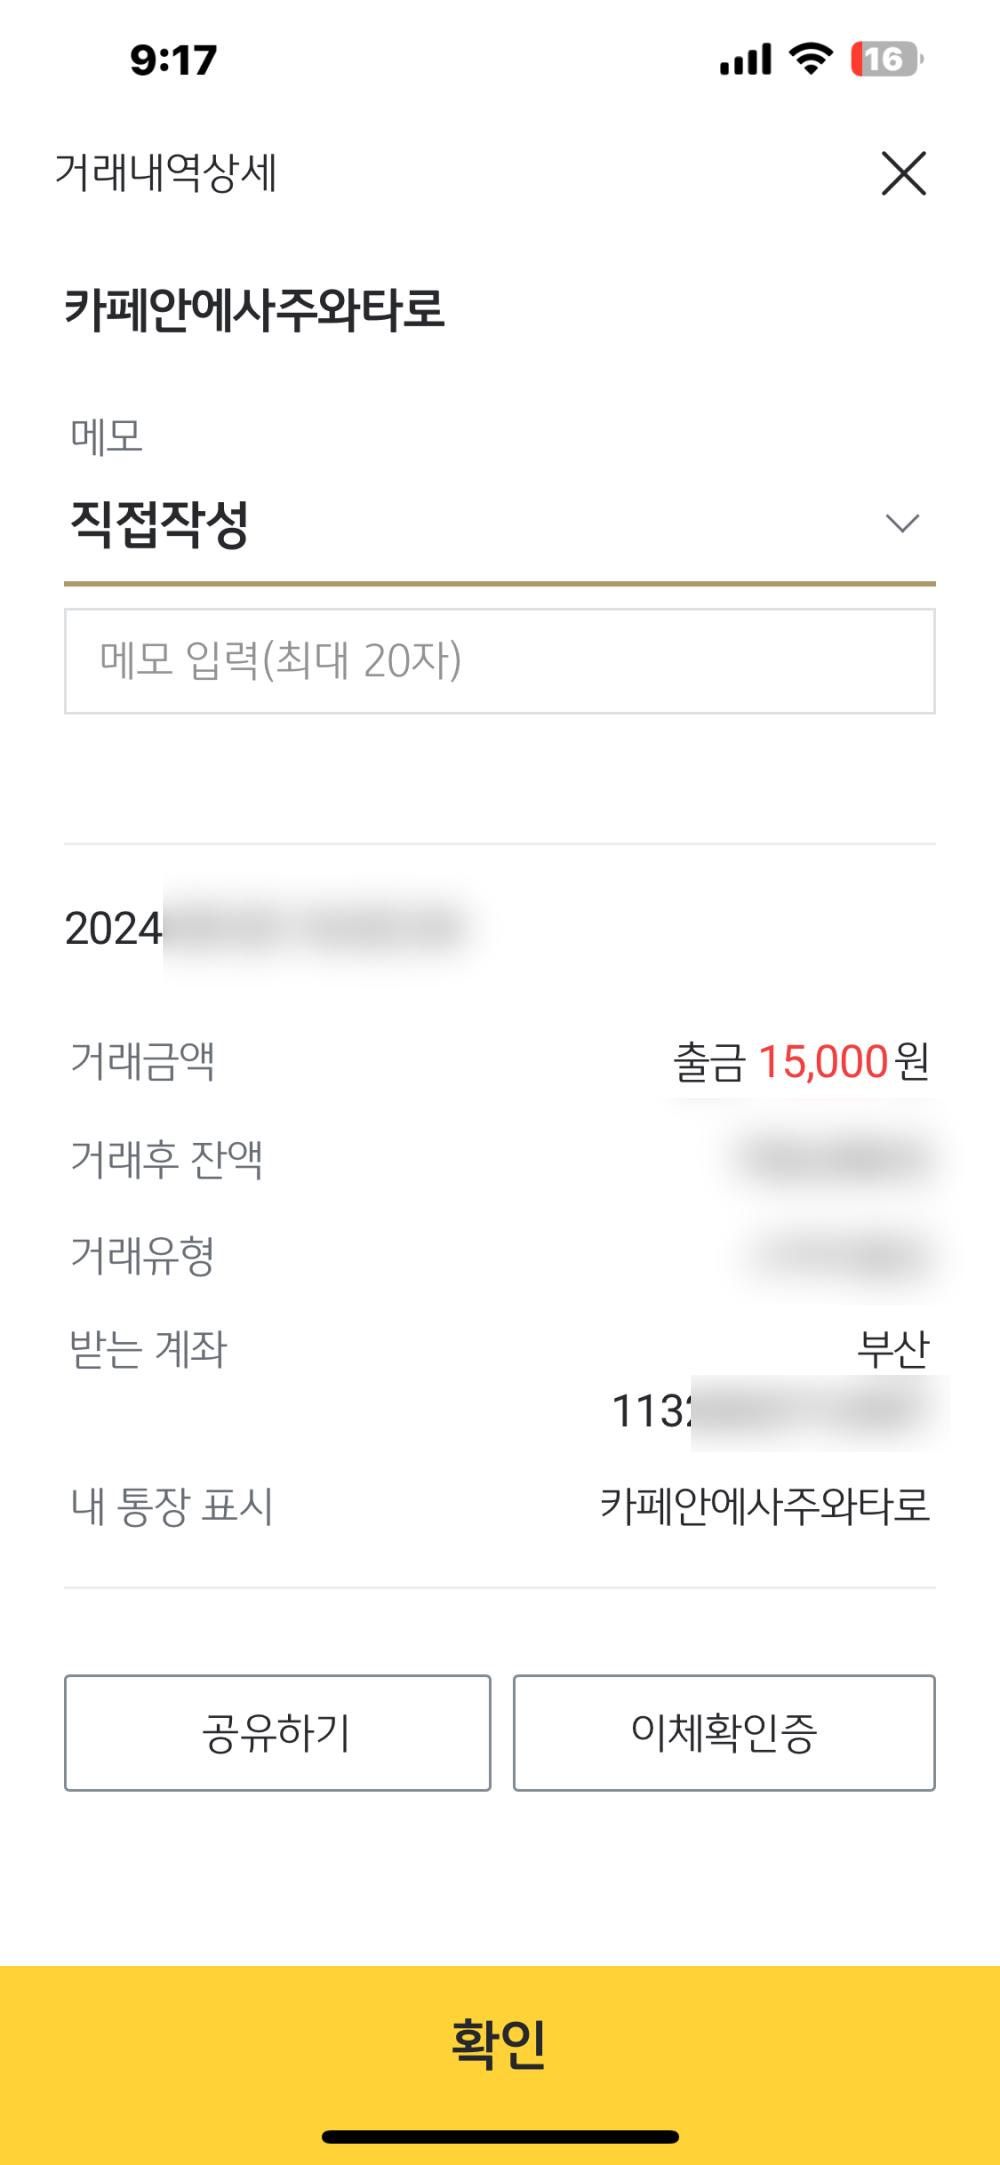Viewport: 1000px width, 2165px height.
Task: Tap the 9:17 clock in status bar
Action: [x=173, y=60]
